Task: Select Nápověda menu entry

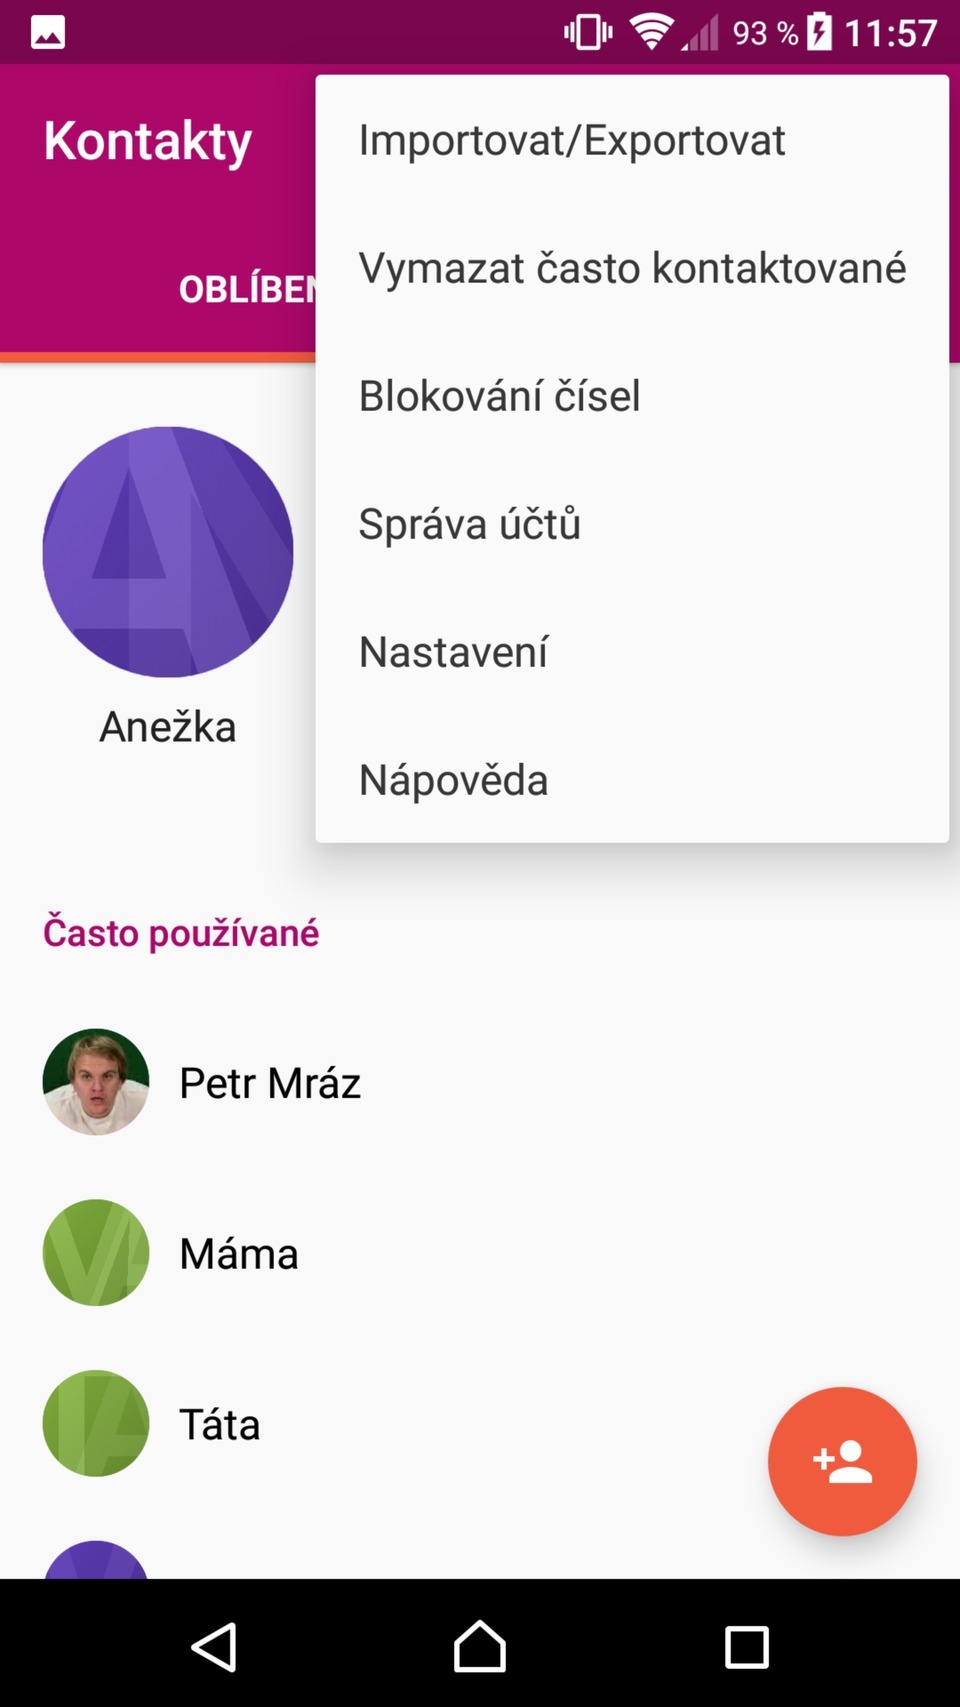Action: pyautogui.click(x=454, y=780)
